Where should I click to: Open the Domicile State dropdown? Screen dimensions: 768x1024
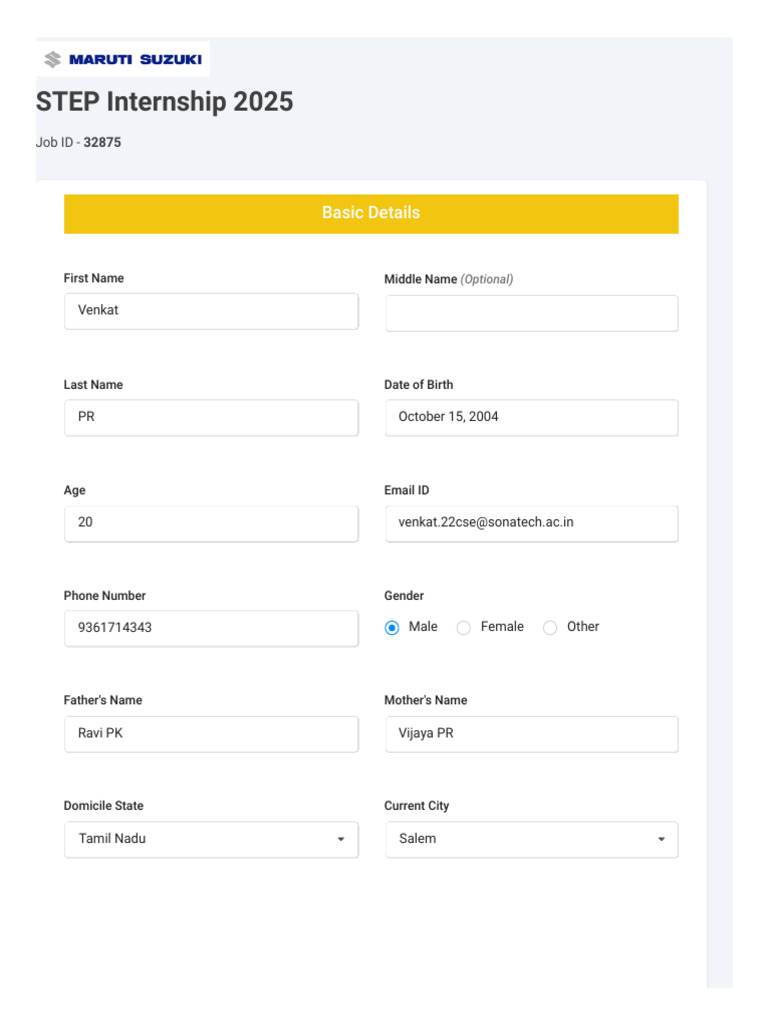(x=210, y=839)
